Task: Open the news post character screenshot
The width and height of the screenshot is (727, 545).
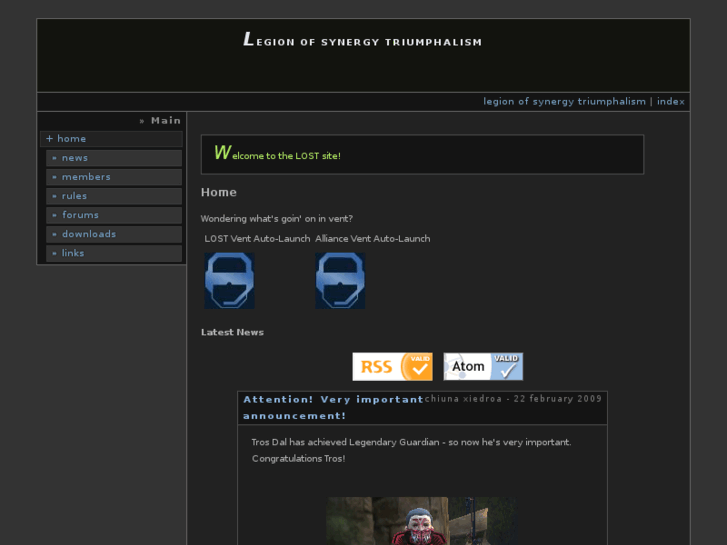Action: pos(421,521)
